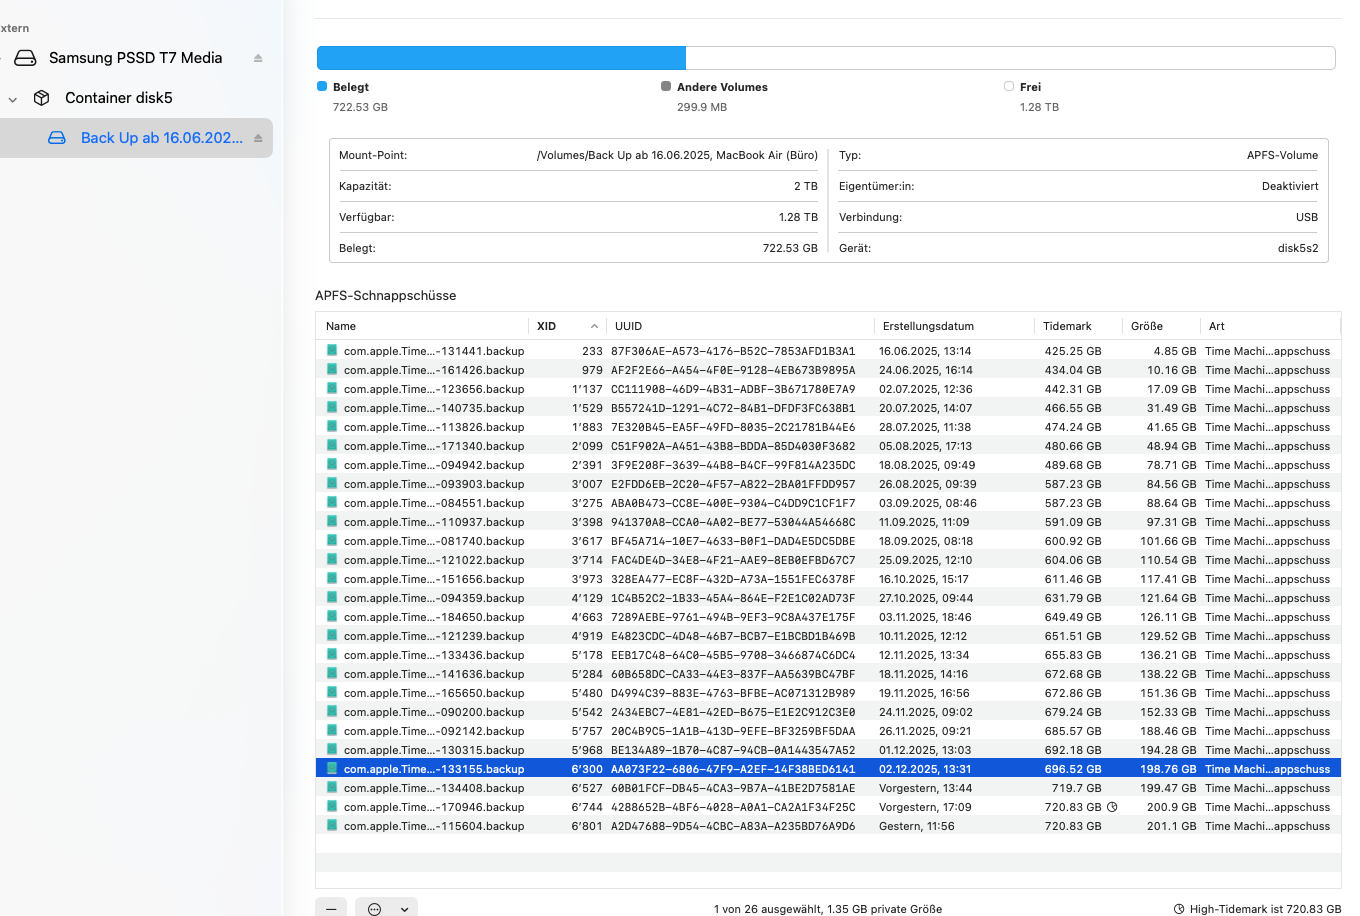Image resolution: width=1360 pixels, height=916 pixels.
Task: Click the blue Belegt legend swatch
Action: [x=322, y=87]
